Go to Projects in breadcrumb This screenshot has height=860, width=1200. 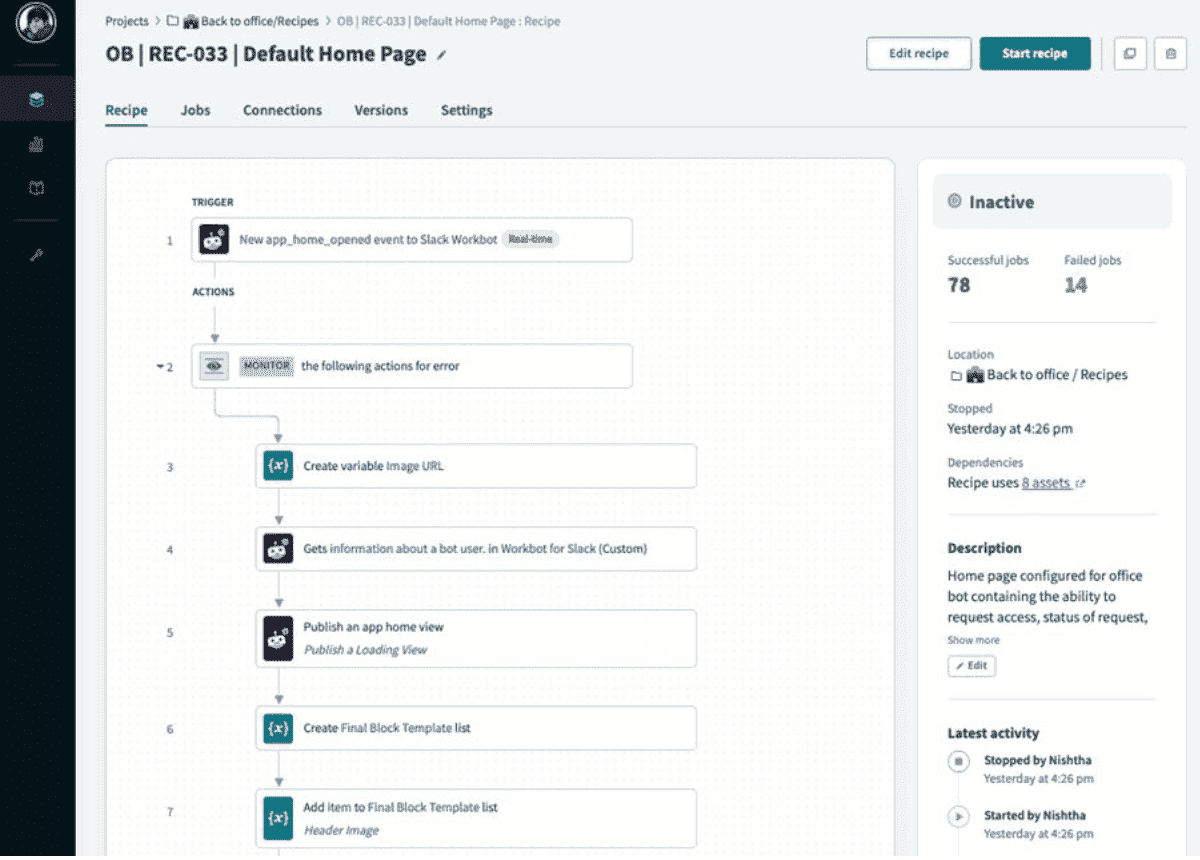pyautogui.click(x=127, y=21)
